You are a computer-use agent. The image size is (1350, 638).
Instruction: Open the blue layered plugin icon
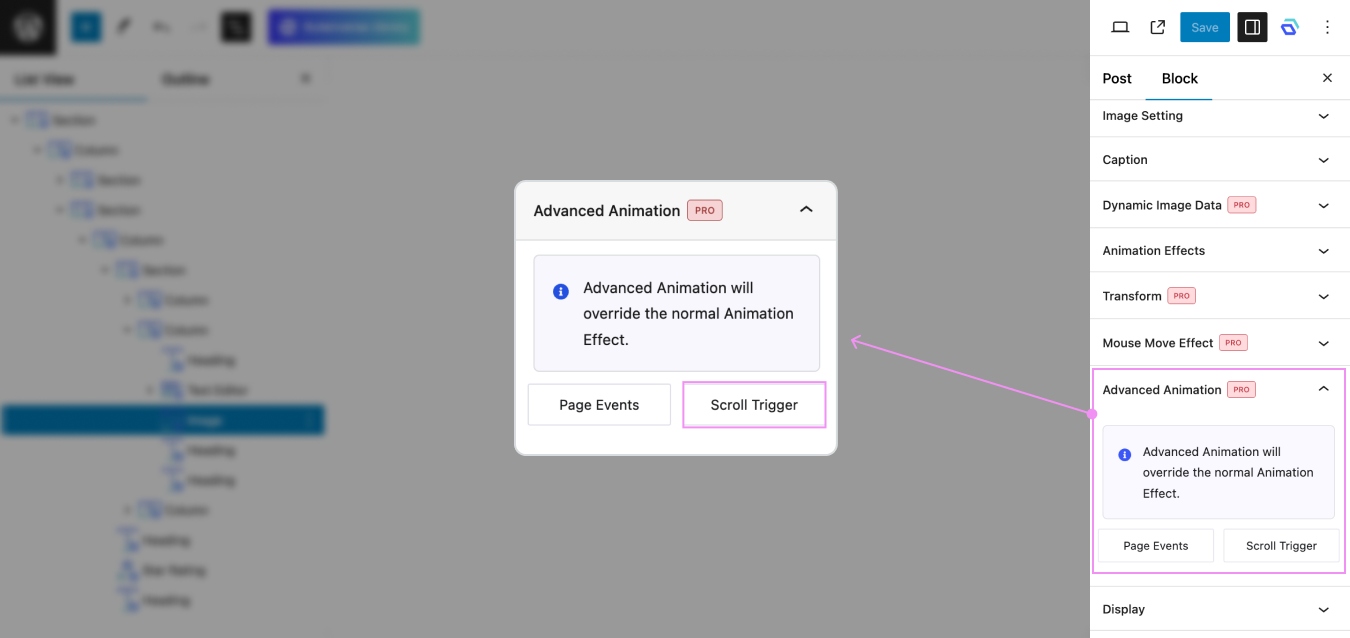(x=1289, y=27)
